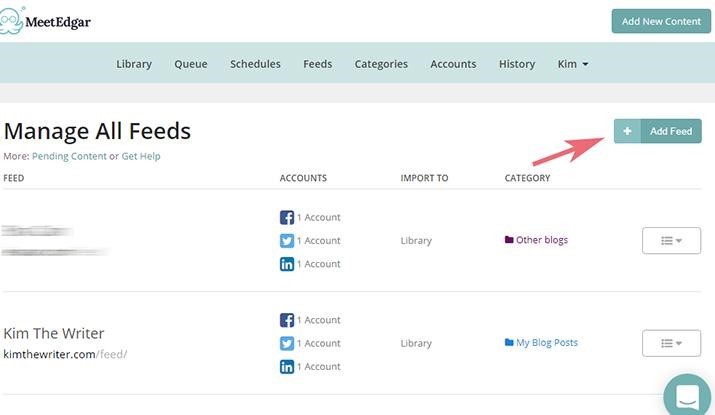715x415 pixels.
Task: Open the Schedules tab
Action: pyautogui.click(x=255, y=64)
